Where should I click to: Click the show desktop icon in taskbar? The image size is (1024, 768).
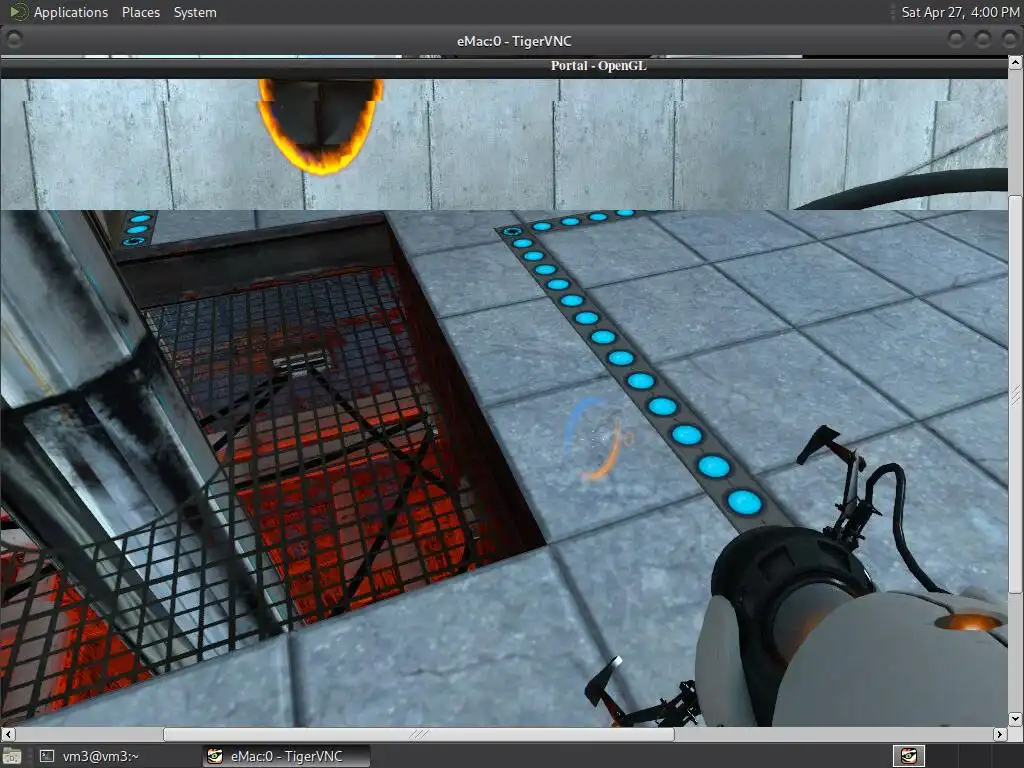point(12,756)
